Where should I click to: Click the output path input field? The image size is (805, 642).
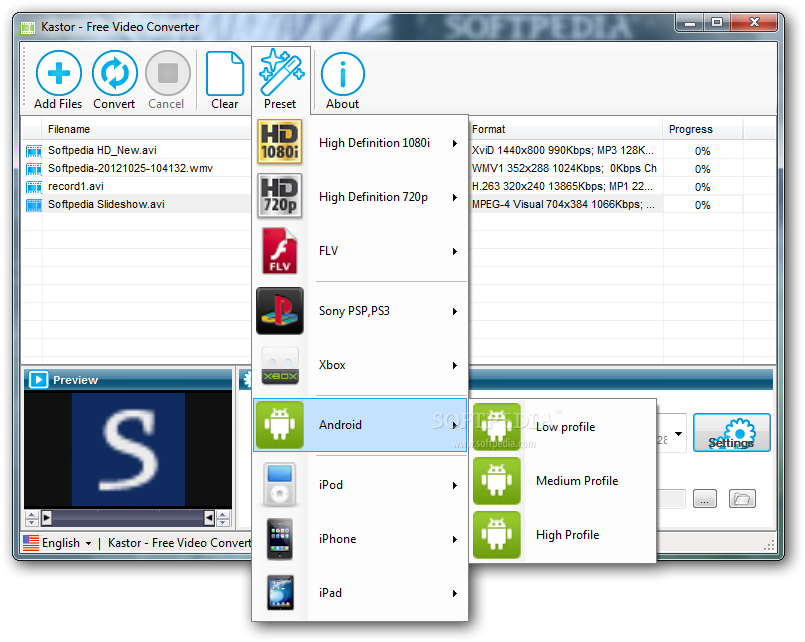coord(672,498)
